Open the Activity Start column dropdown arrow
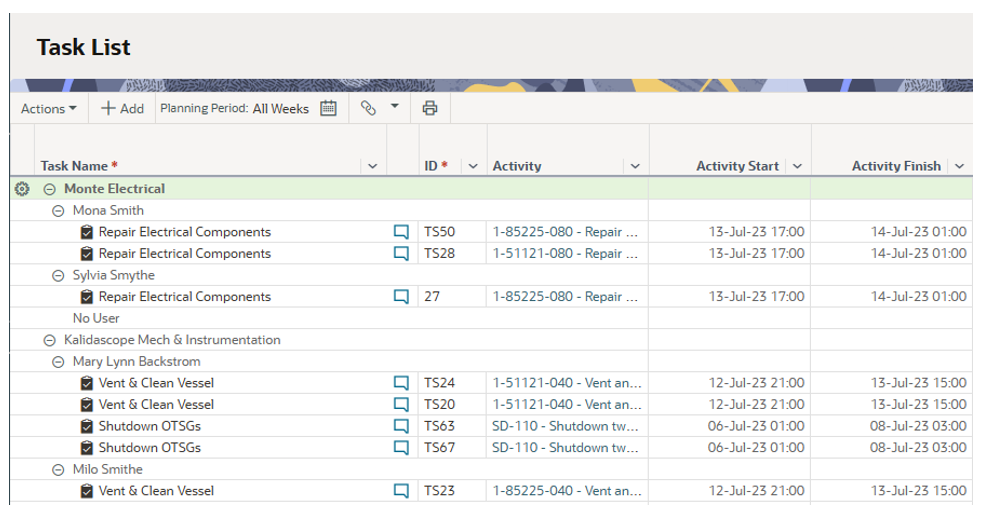Image resolution: width=991 pixels, height=523 pixels. click(797, 167)
